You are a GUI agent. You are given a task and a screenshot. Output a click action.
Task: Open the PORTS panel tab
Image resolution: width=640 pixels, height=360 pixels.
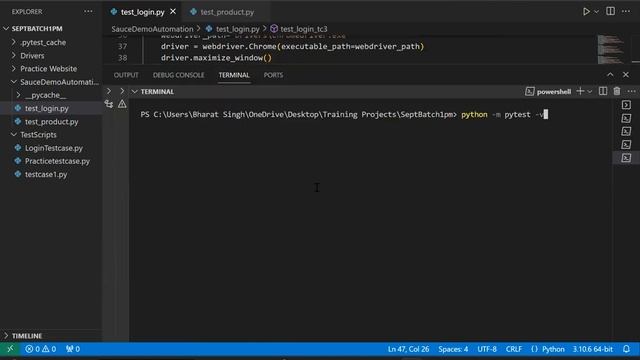273,75
